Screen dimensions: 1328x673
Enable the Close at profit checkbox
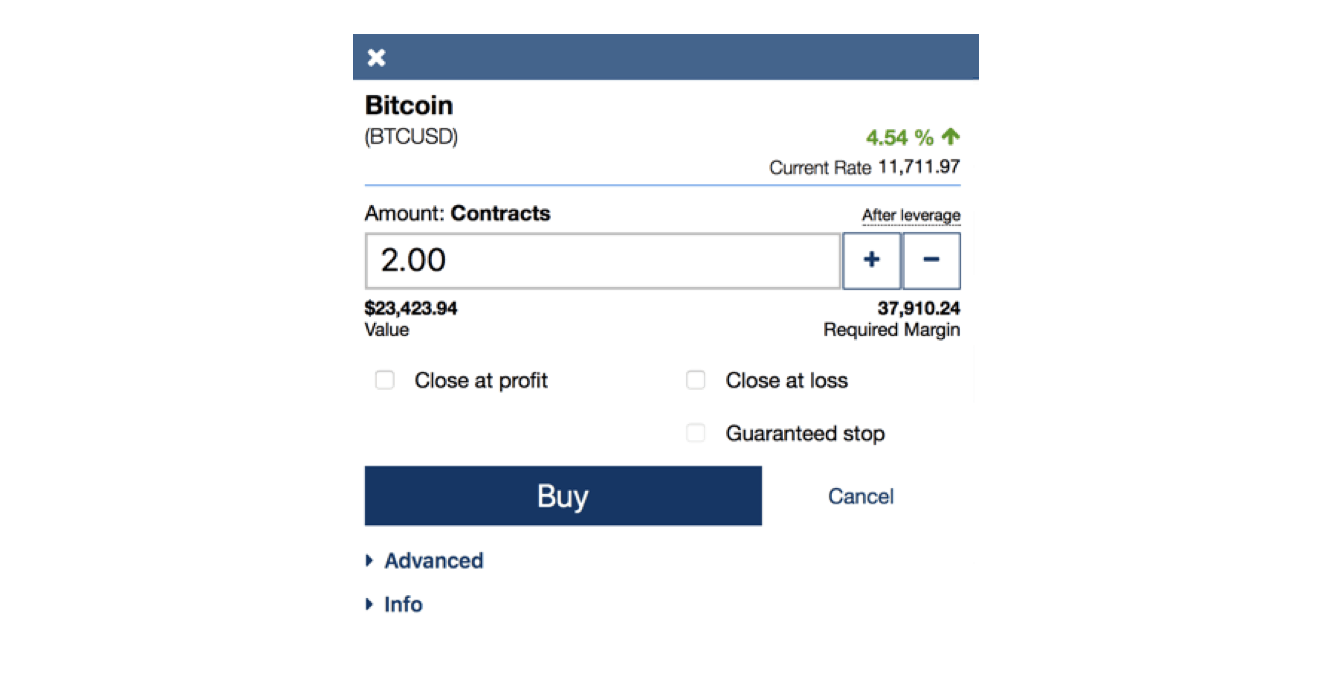[385, 380]
